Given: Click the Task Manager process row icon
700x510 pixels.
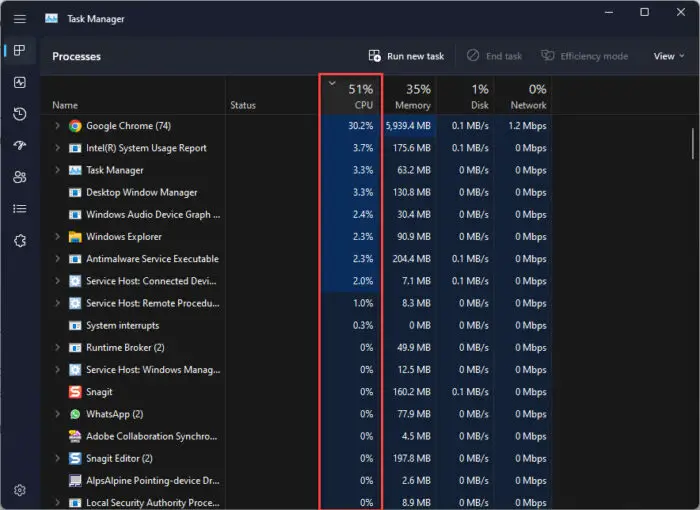Looking at the screenshot, I should point(75,170).
